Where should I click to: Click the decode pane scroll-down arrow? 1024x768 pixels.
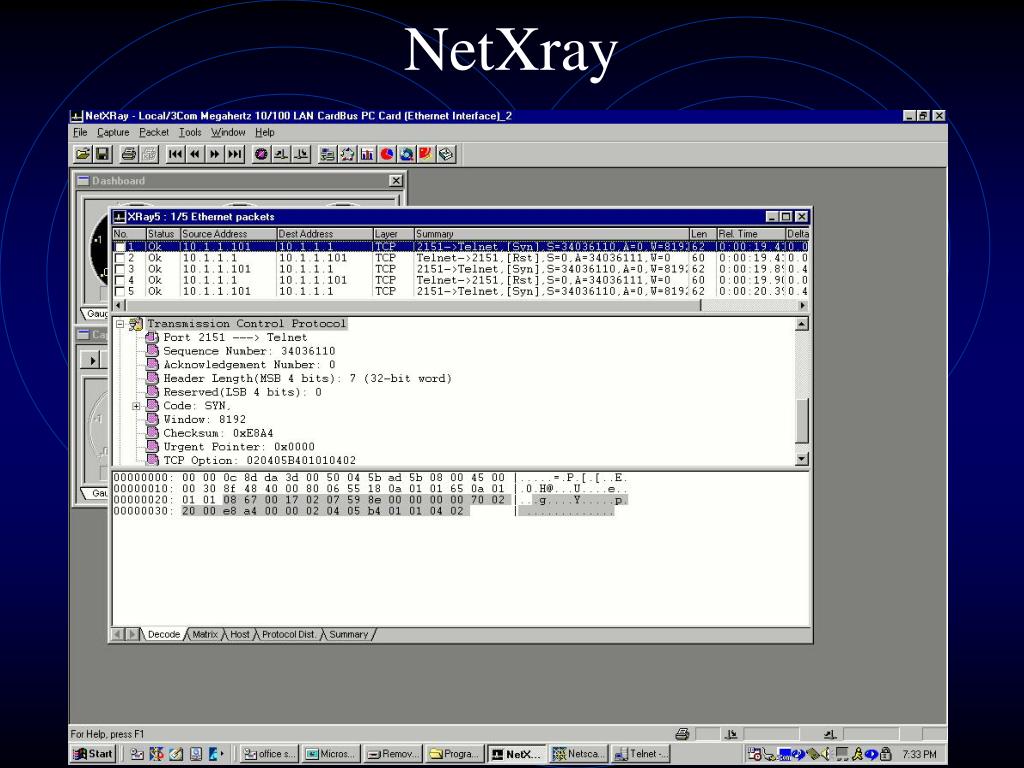click(802, 459)
